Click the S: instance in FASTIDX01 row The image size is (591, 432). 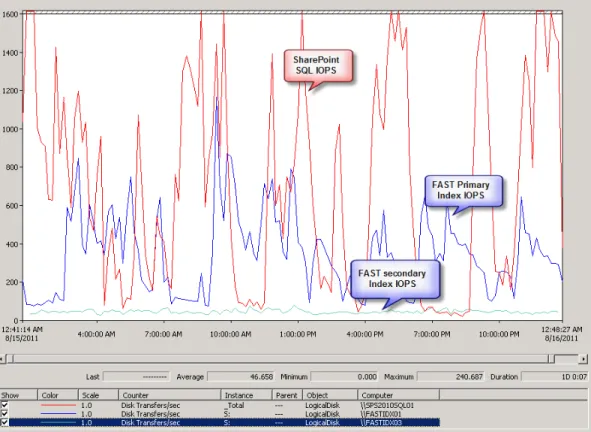(x=227, y=414)
